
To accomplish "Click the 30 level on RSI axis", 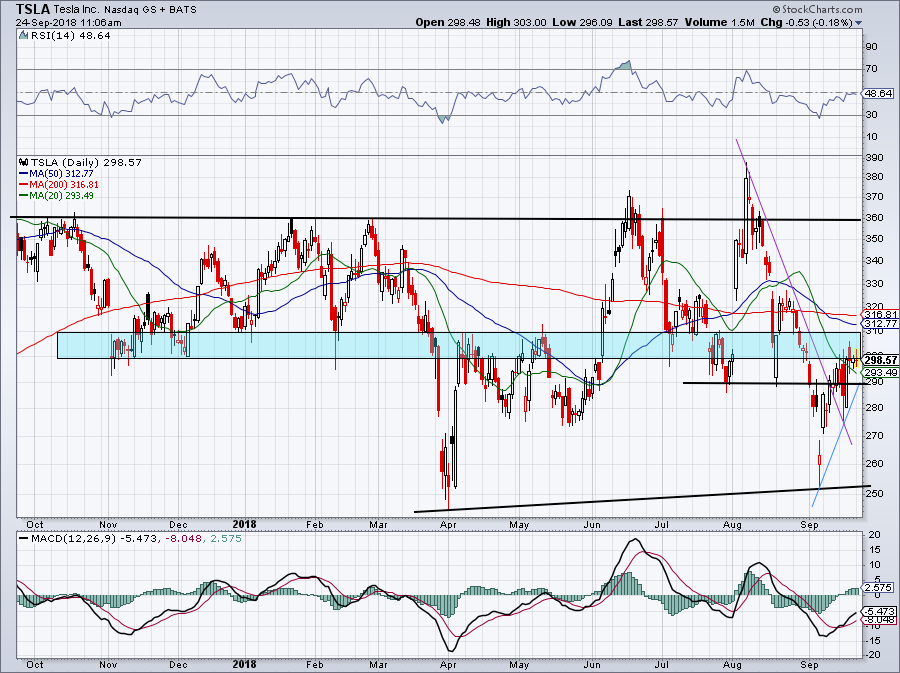I will (871, 115).
